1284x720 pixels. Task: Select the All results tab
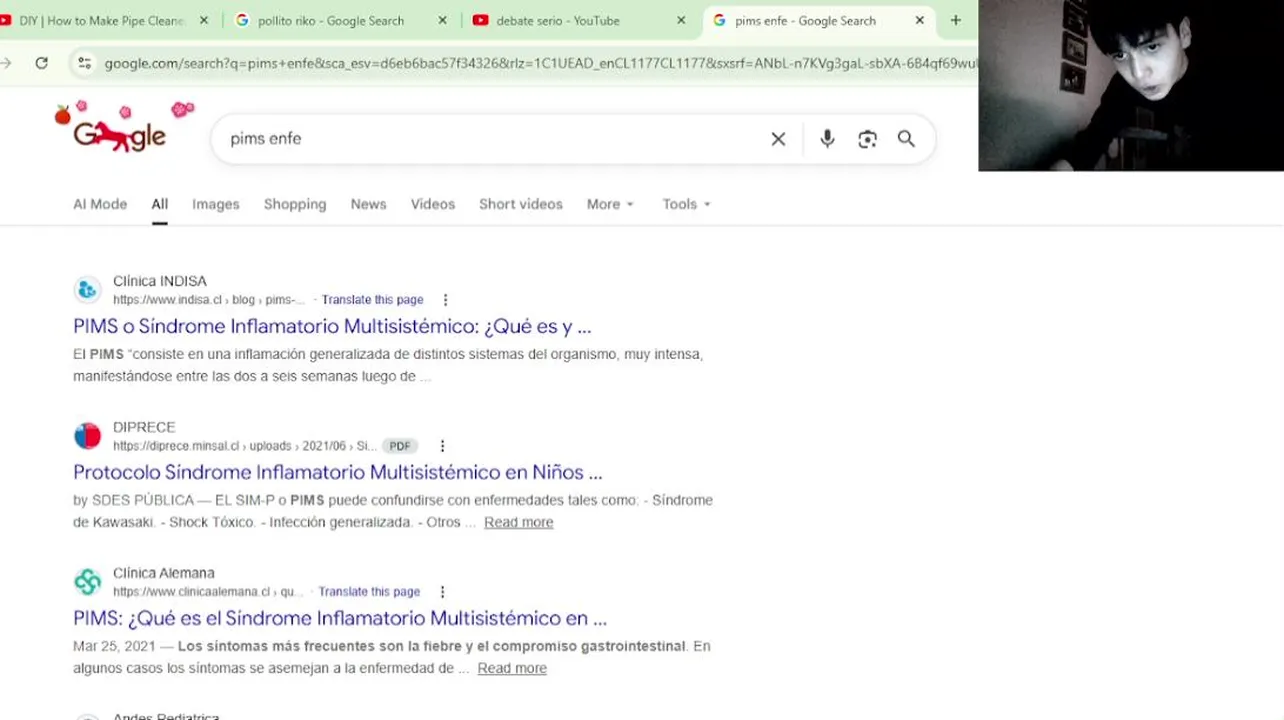click(x=160, y=204)
